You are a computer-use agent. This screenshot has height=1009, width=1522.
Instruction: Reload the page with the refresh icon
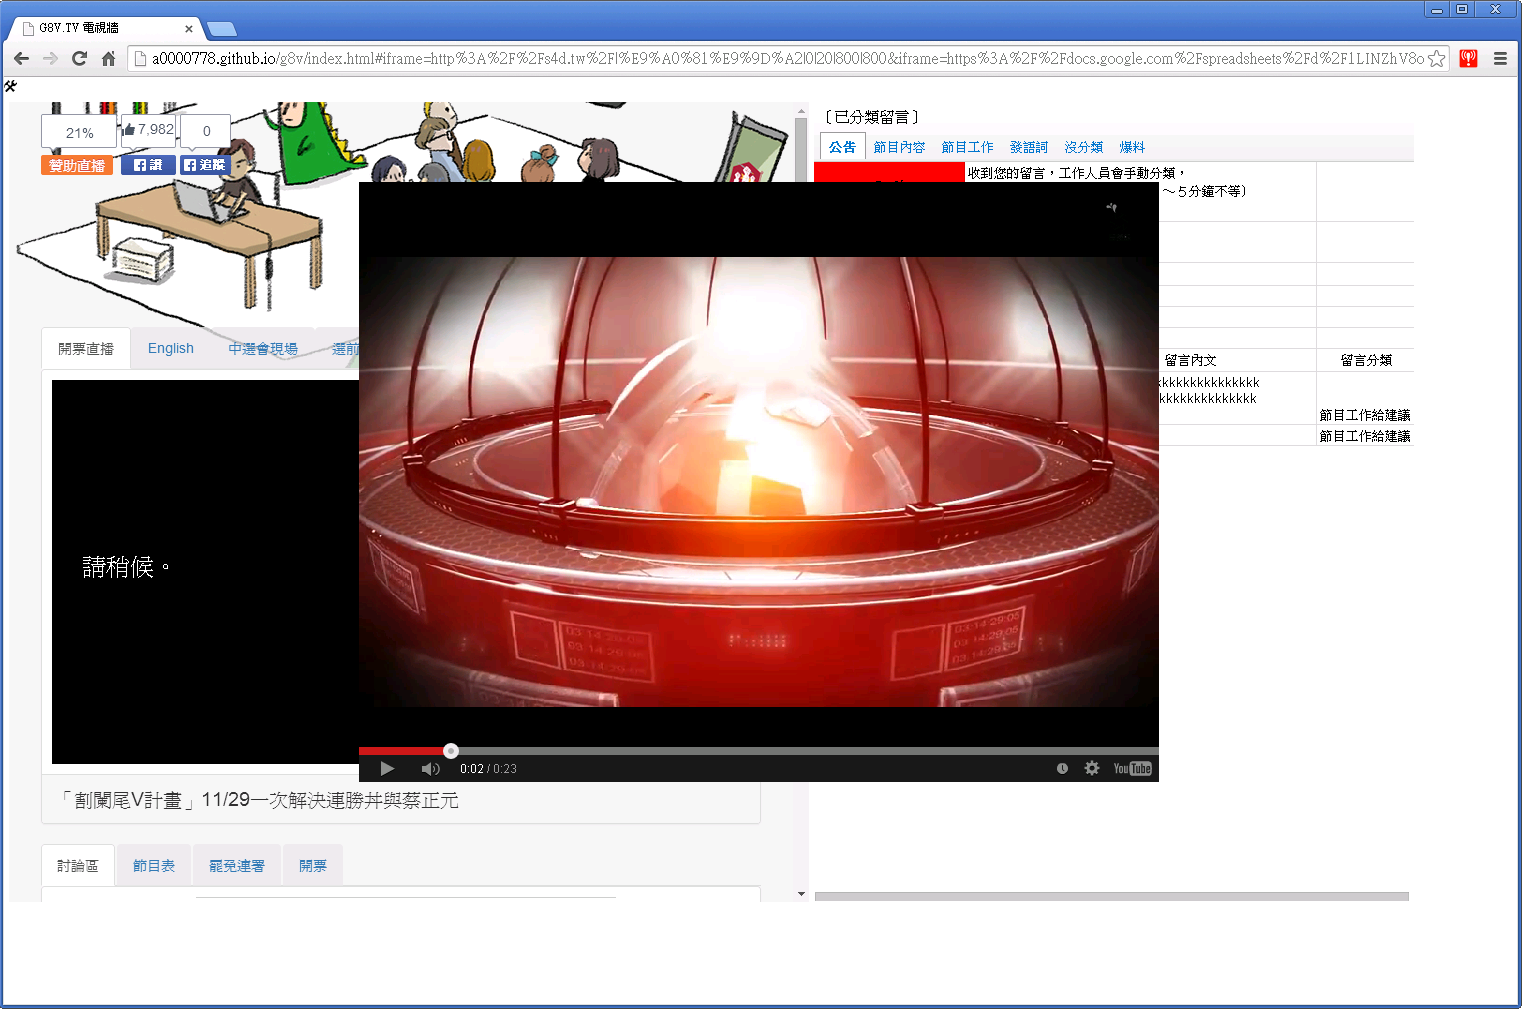80,59
